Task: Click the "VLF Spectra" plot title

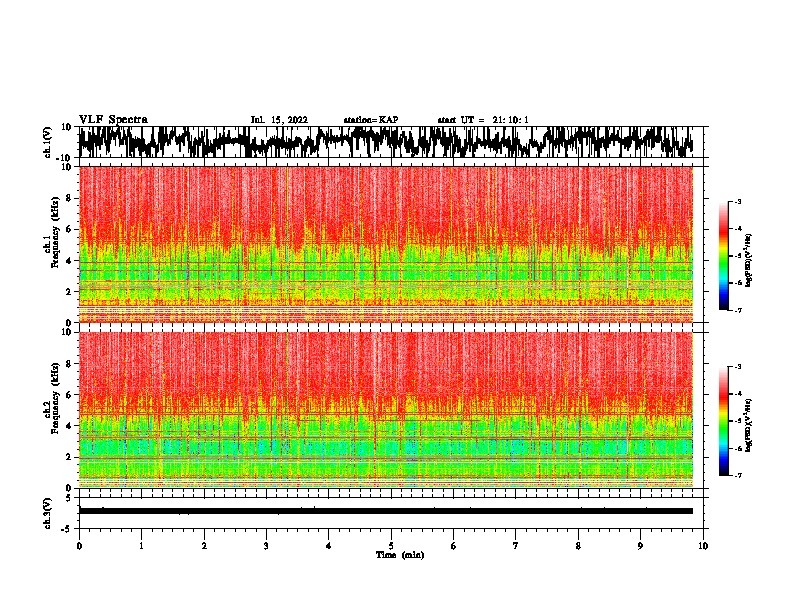Action: click(x=113, y=119)
